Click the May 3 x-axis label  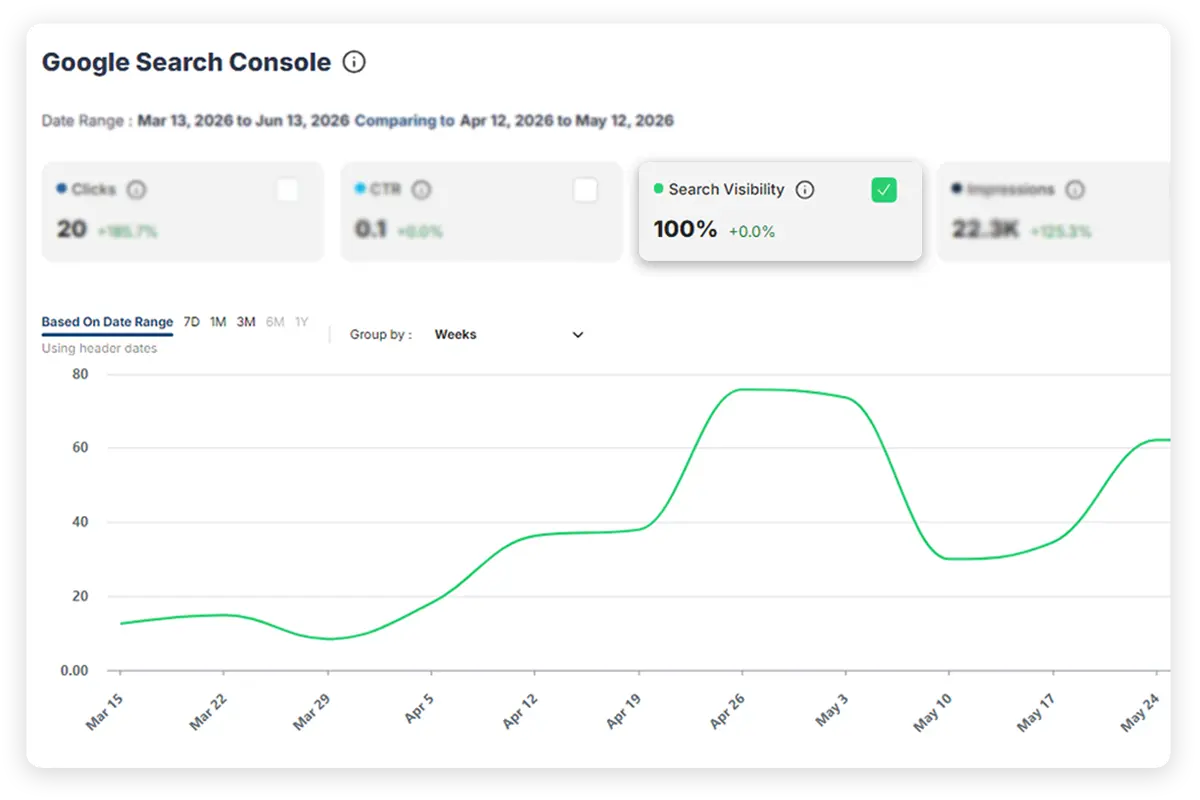[x=833, y=709]
